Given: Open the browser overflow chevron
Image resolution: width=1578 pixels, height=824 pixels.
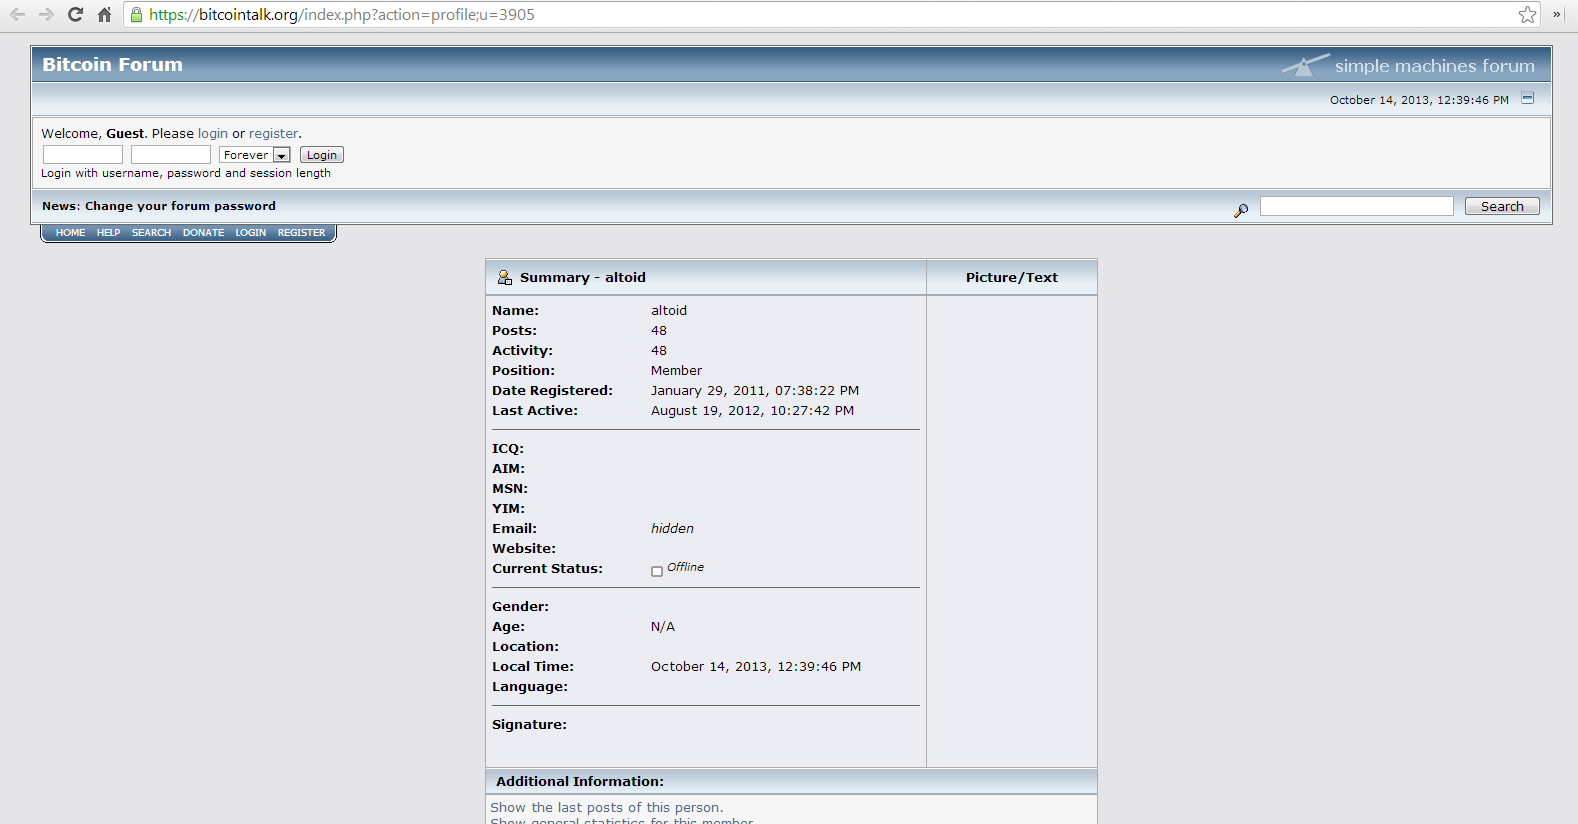Looking at the screenshot, I should (1556, 14).
